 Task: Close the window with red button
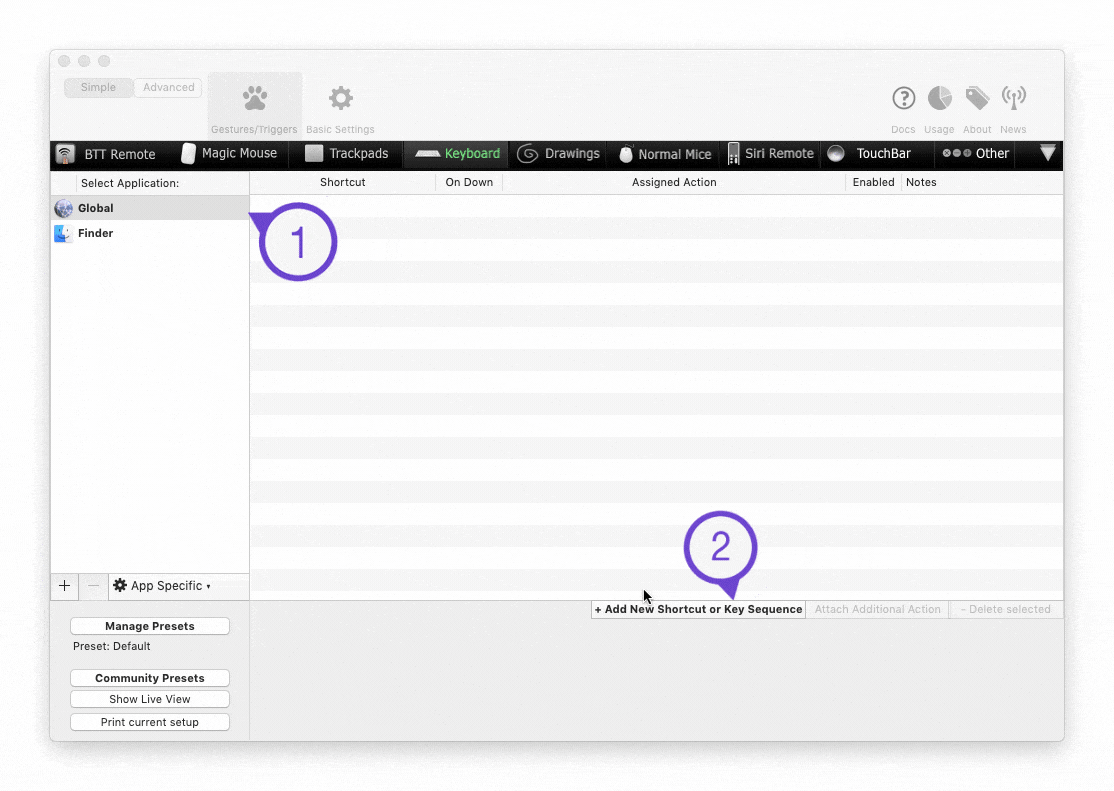tap(64, 61)
